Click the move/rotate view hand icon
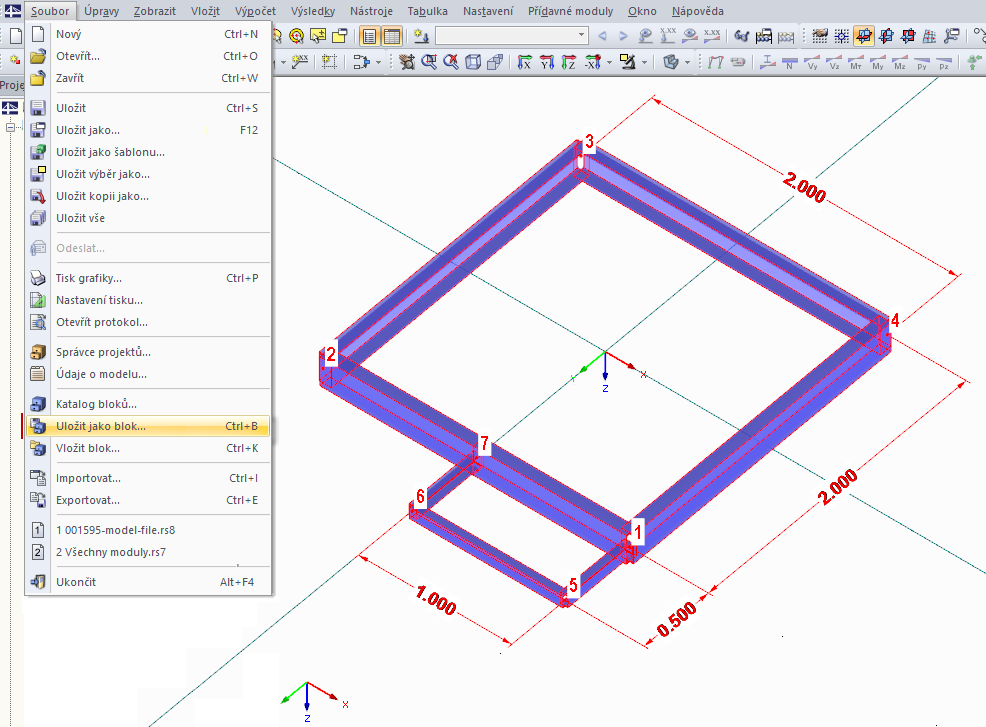 click(407, 62)
